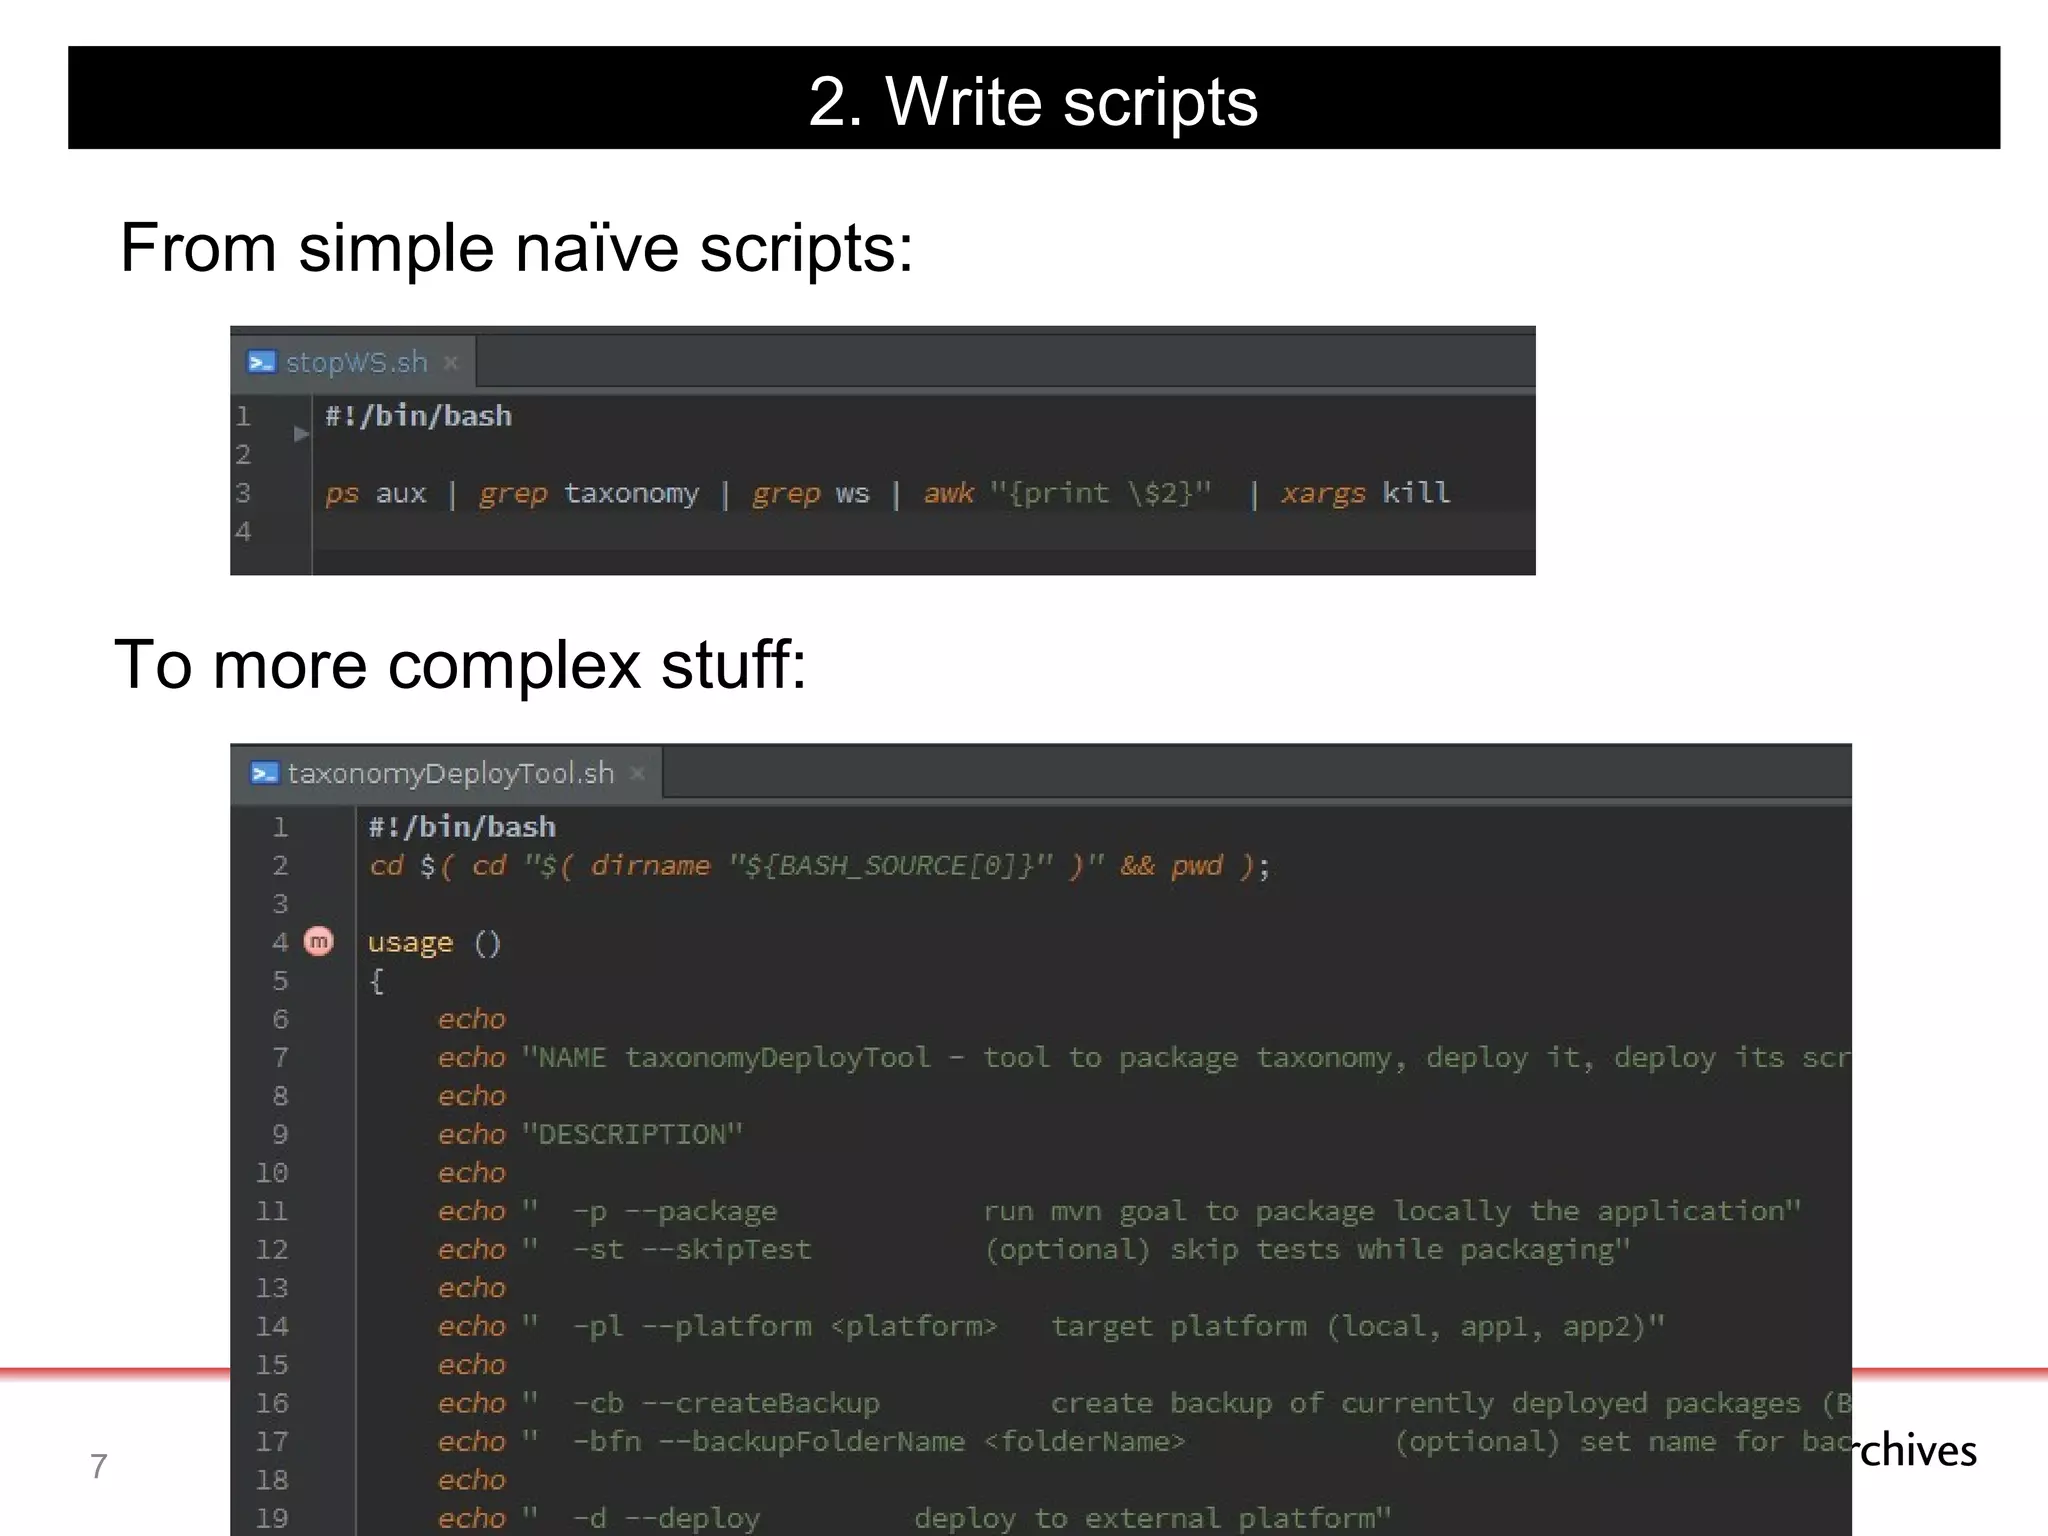Click the echo command on line 6
This screenshot has width=2048, height=1536.
(x=472, y=1020)
